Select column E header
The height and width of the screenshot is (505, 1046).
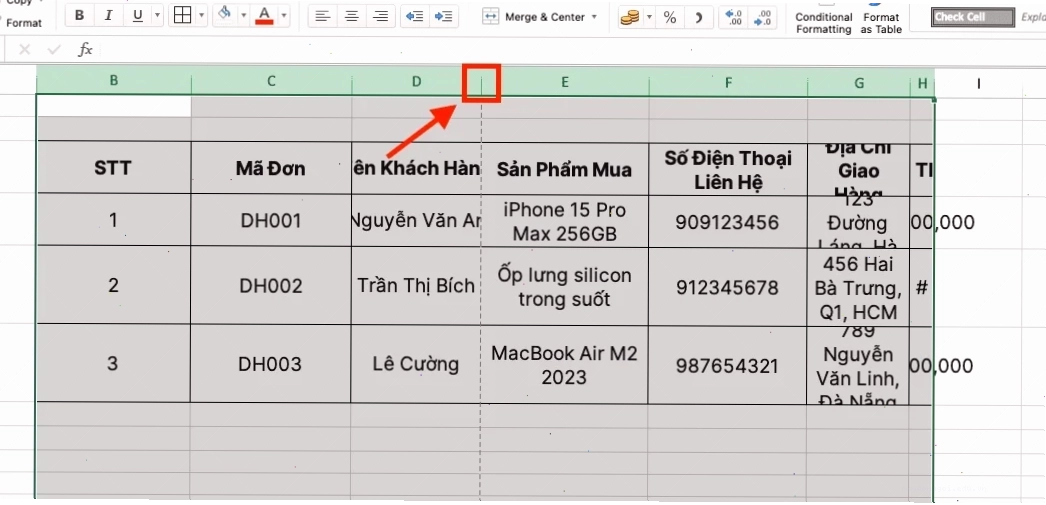[565, 81]
